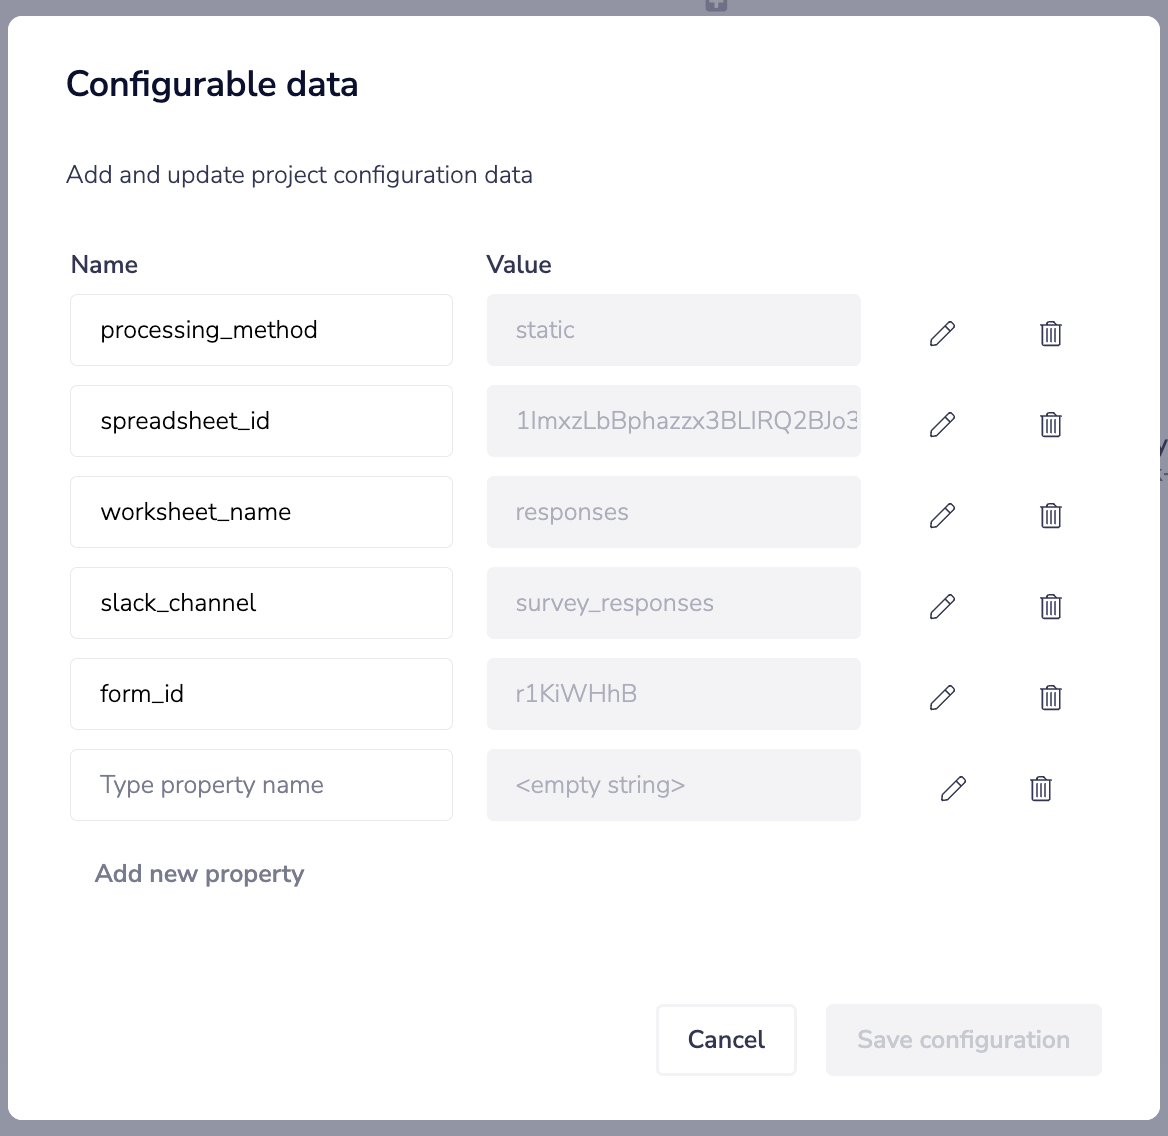This screenshot has height=1136, width=1168.
Task: Select the slack_channel name field
Action: [x=261, y=603]
